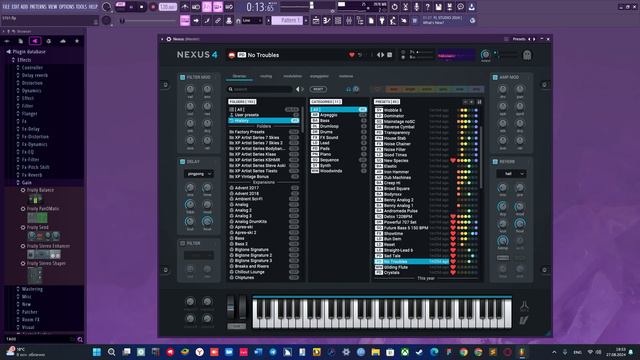Open the filter type dropdown in FILTER section
This screenshot has width=640, height=360.
[x=198, y=256]
